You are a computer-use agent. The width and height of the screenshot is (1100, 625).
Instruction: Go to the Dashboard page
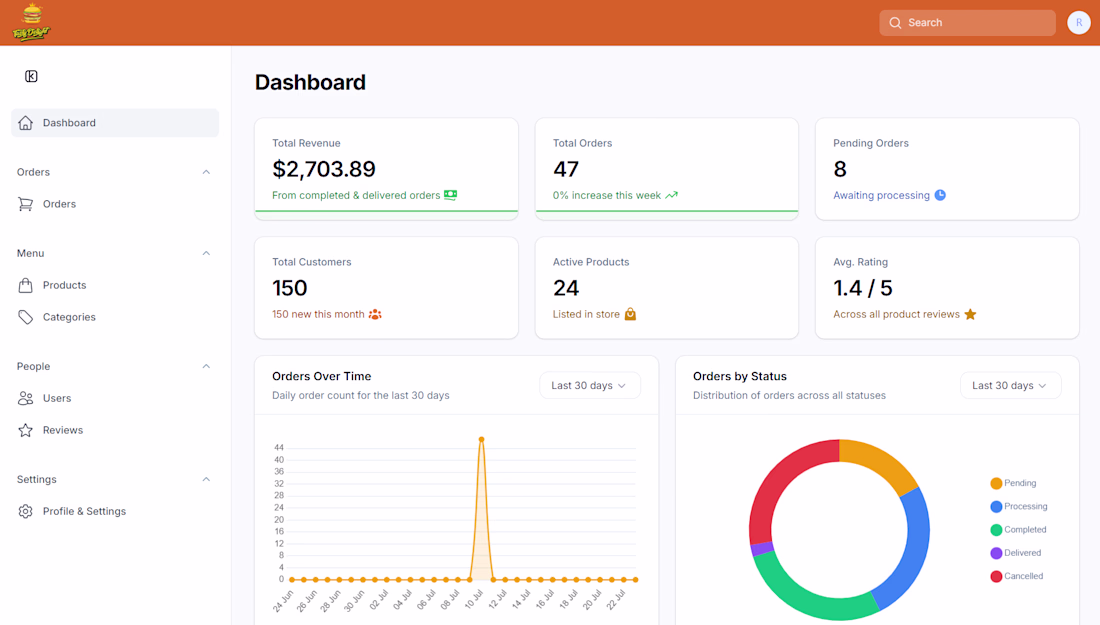point(115,123)
